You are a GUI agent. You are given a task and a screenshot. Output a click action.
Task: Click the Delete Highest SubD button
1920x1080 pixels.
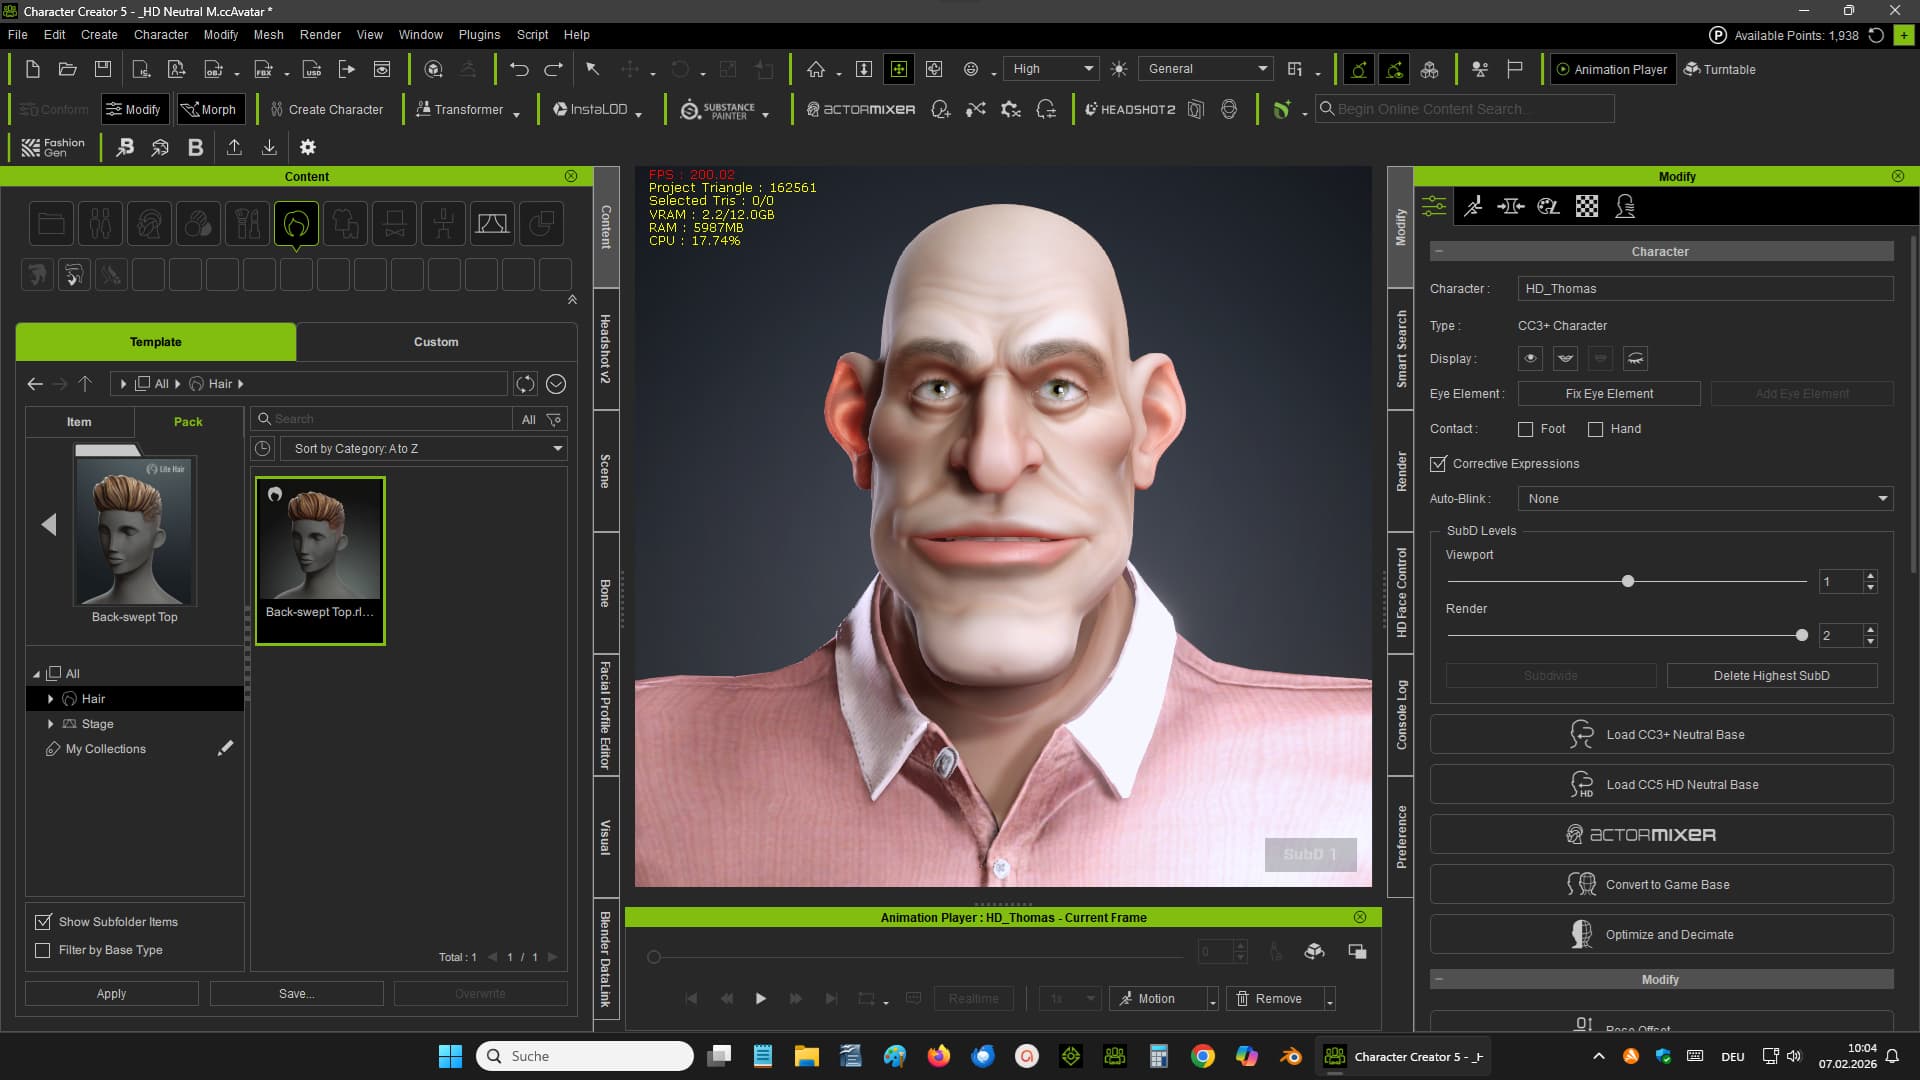[1771, 676]
